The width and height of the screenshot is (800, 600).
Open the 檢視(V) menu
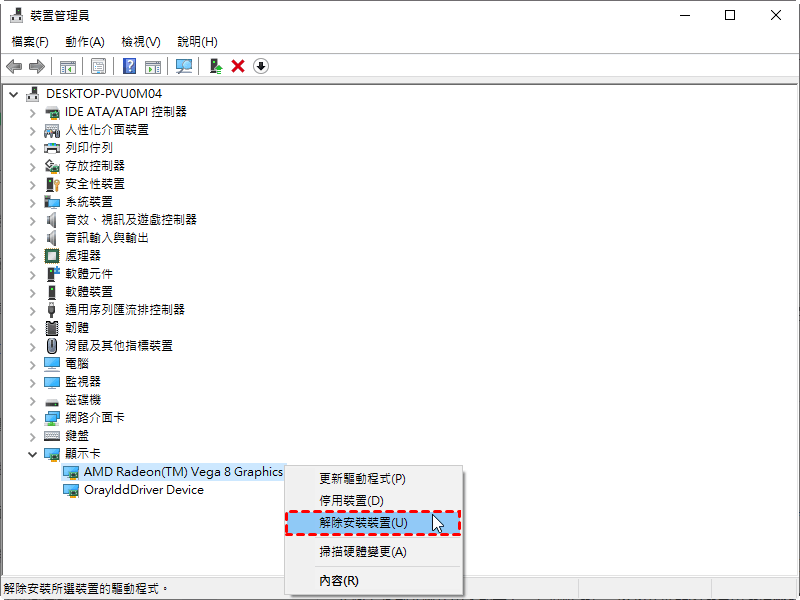pos(140,41)
